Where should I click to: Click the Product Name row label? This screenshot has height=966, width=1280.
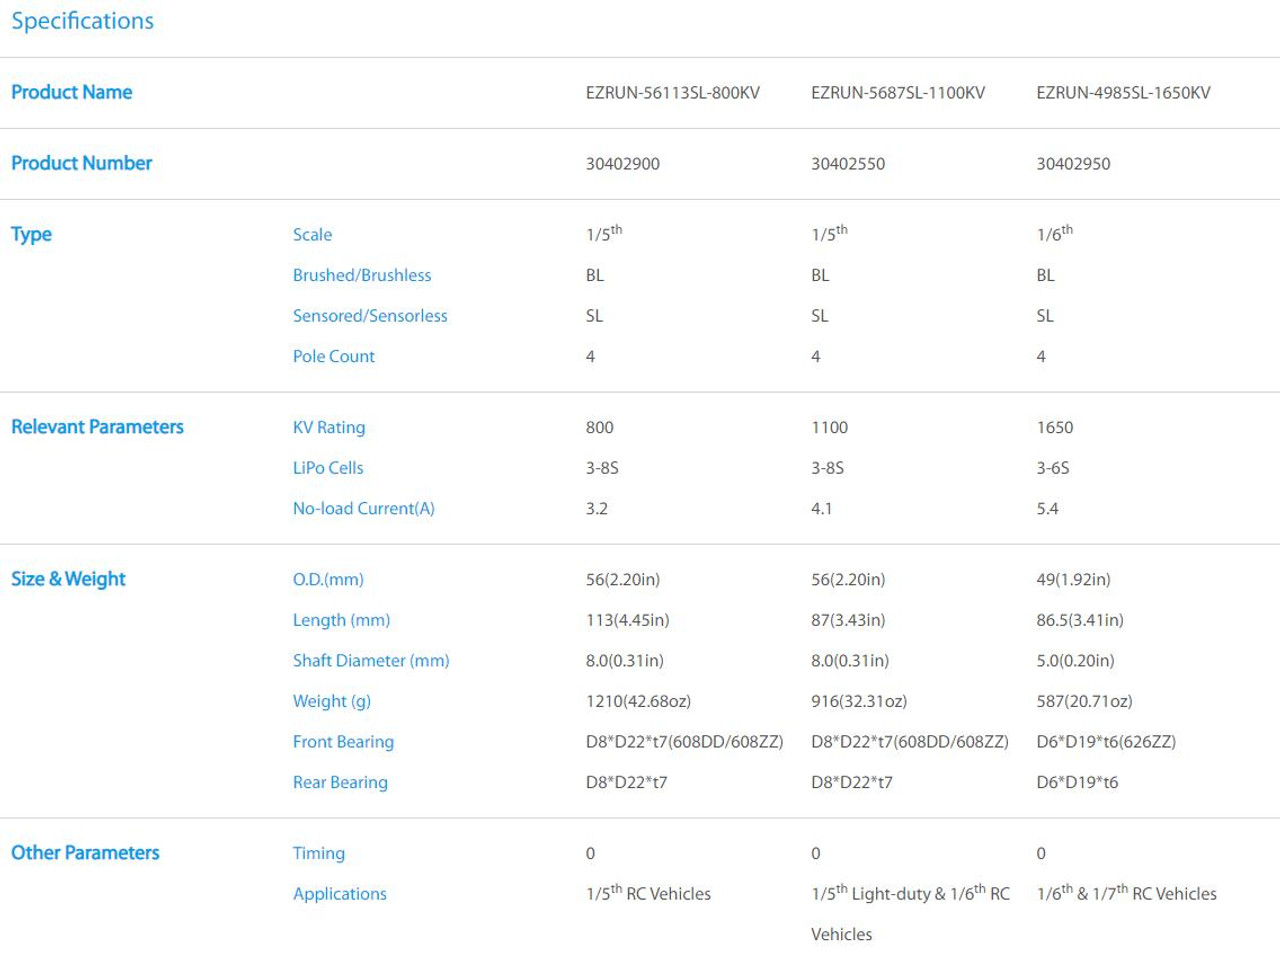pyautogui.click(x=71, y=92)
